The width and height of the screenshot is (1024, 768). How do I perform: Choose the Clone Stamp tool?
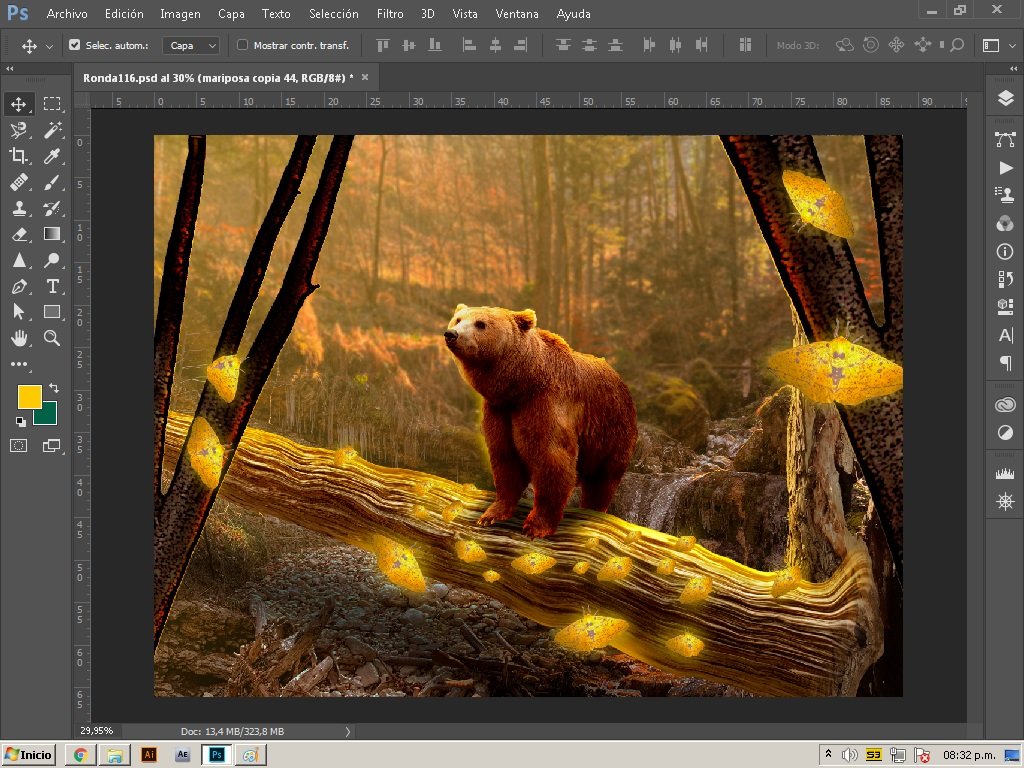(18, 208)
